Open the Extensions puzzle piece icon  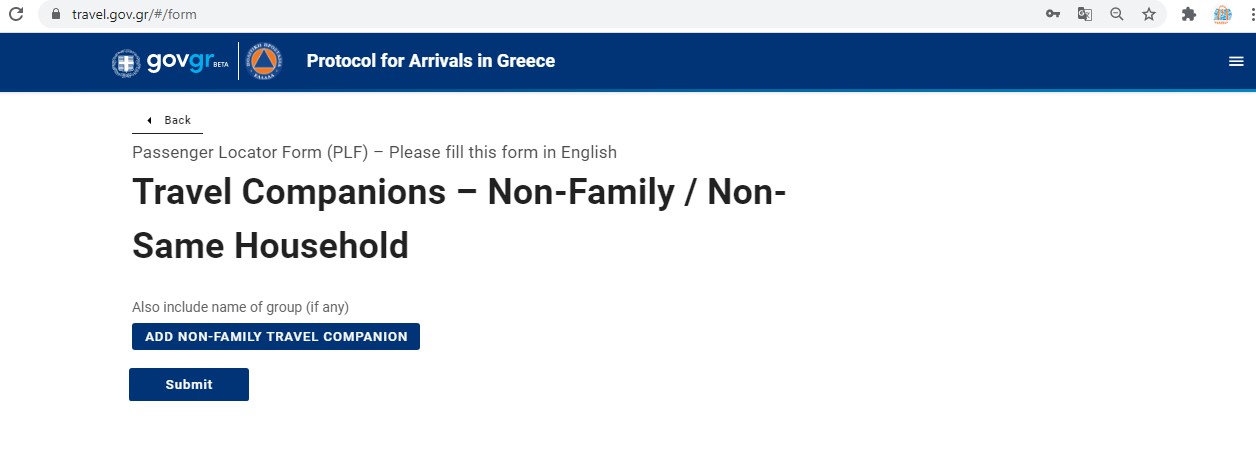[1189, 14]
